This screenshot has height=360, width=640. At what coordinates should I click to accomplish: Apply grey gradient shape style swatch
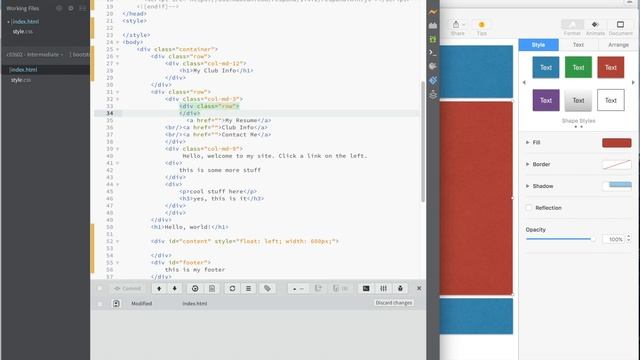coord(578,100)
